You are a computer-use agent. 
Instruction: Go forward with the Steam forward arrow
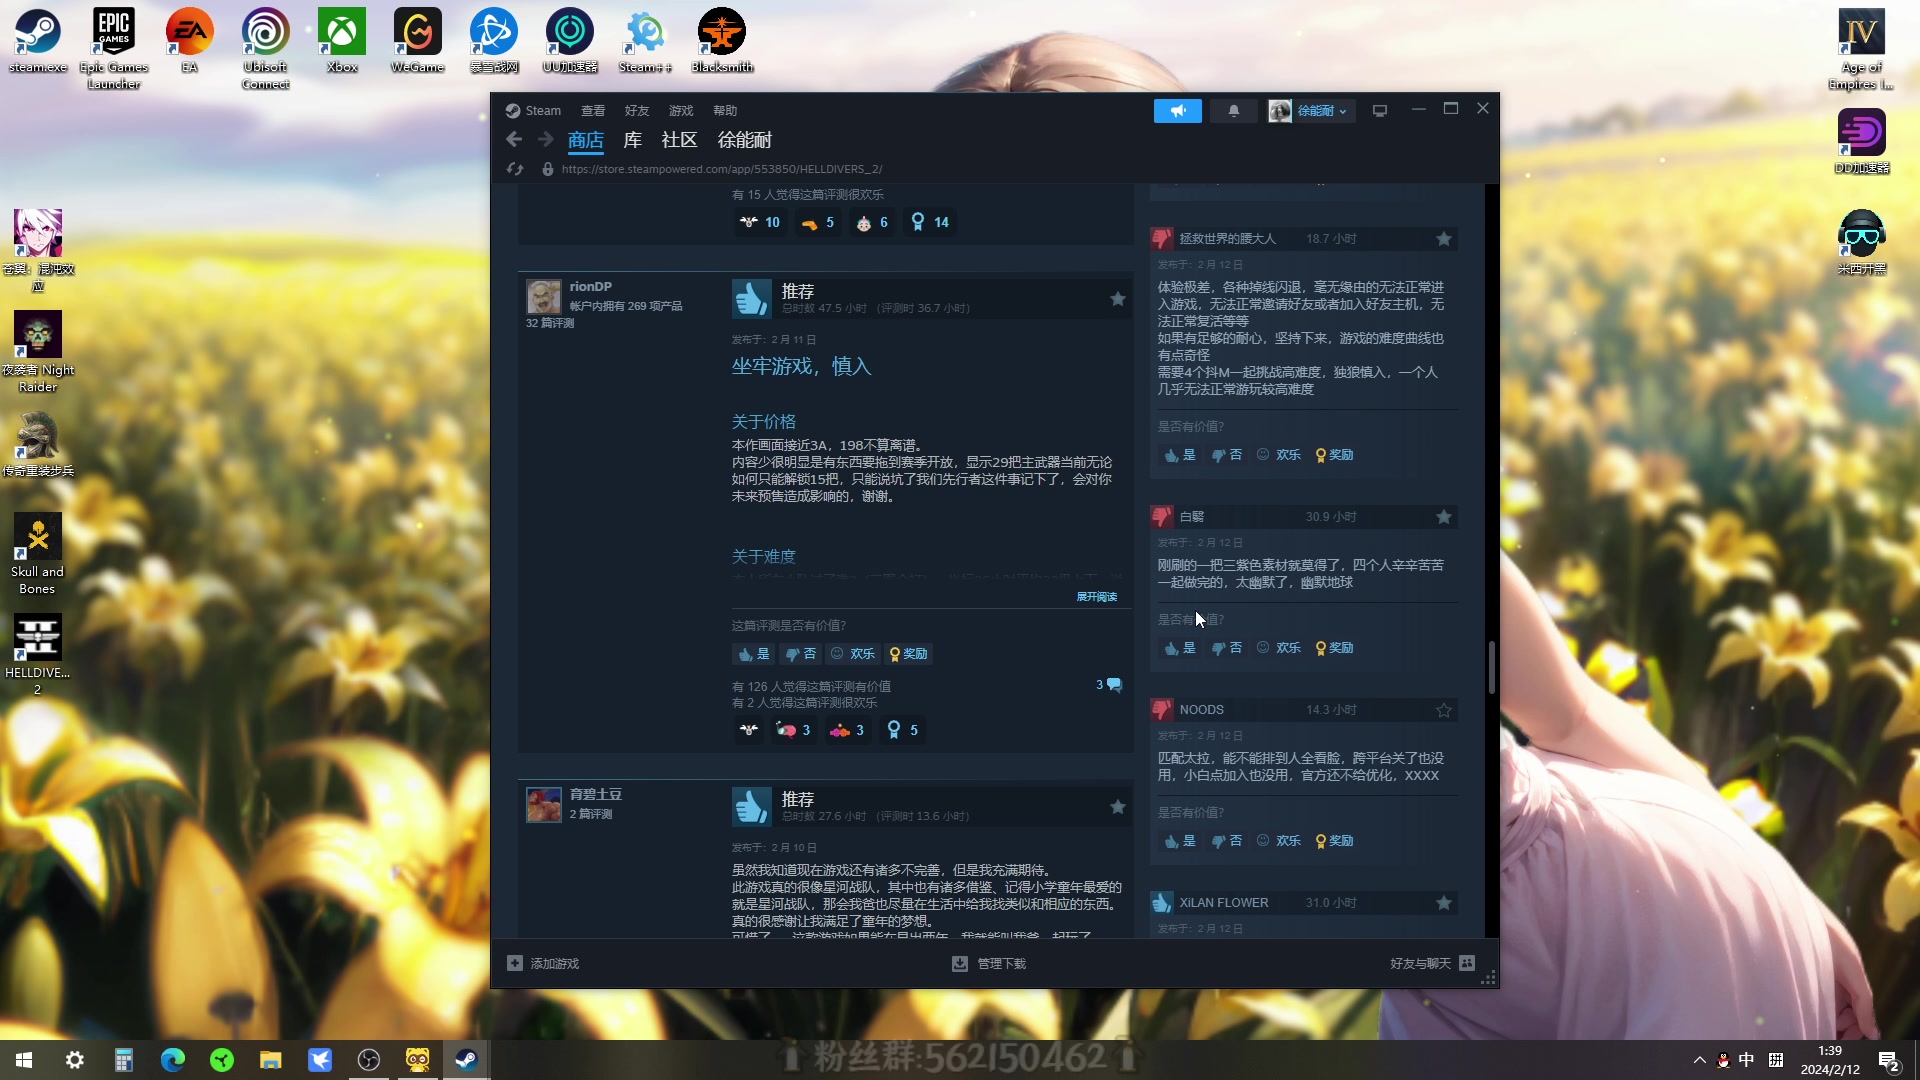click(x=546, y=140)
